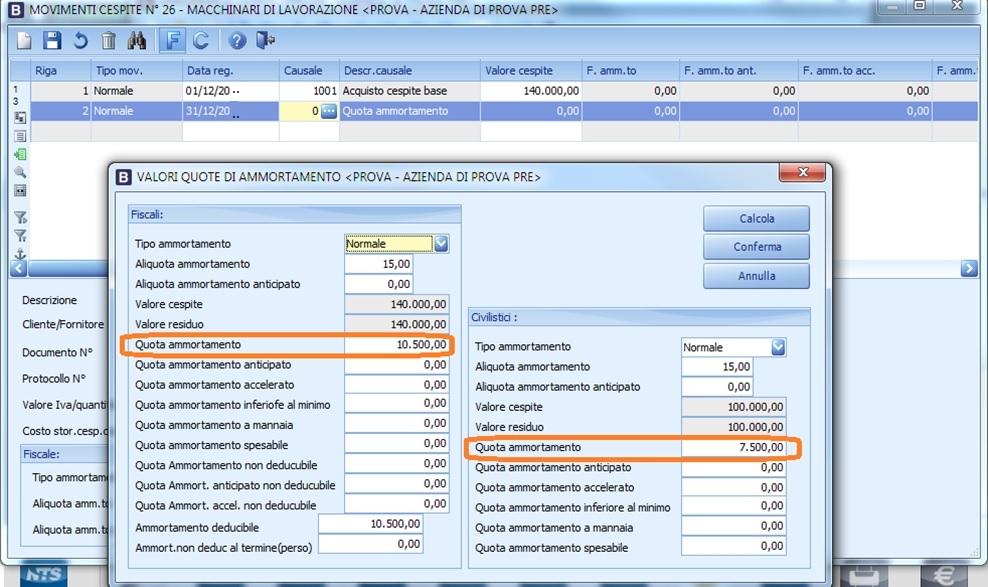Click the new document toolbar icon
The image size is (988, 587).
pos(24,41)
